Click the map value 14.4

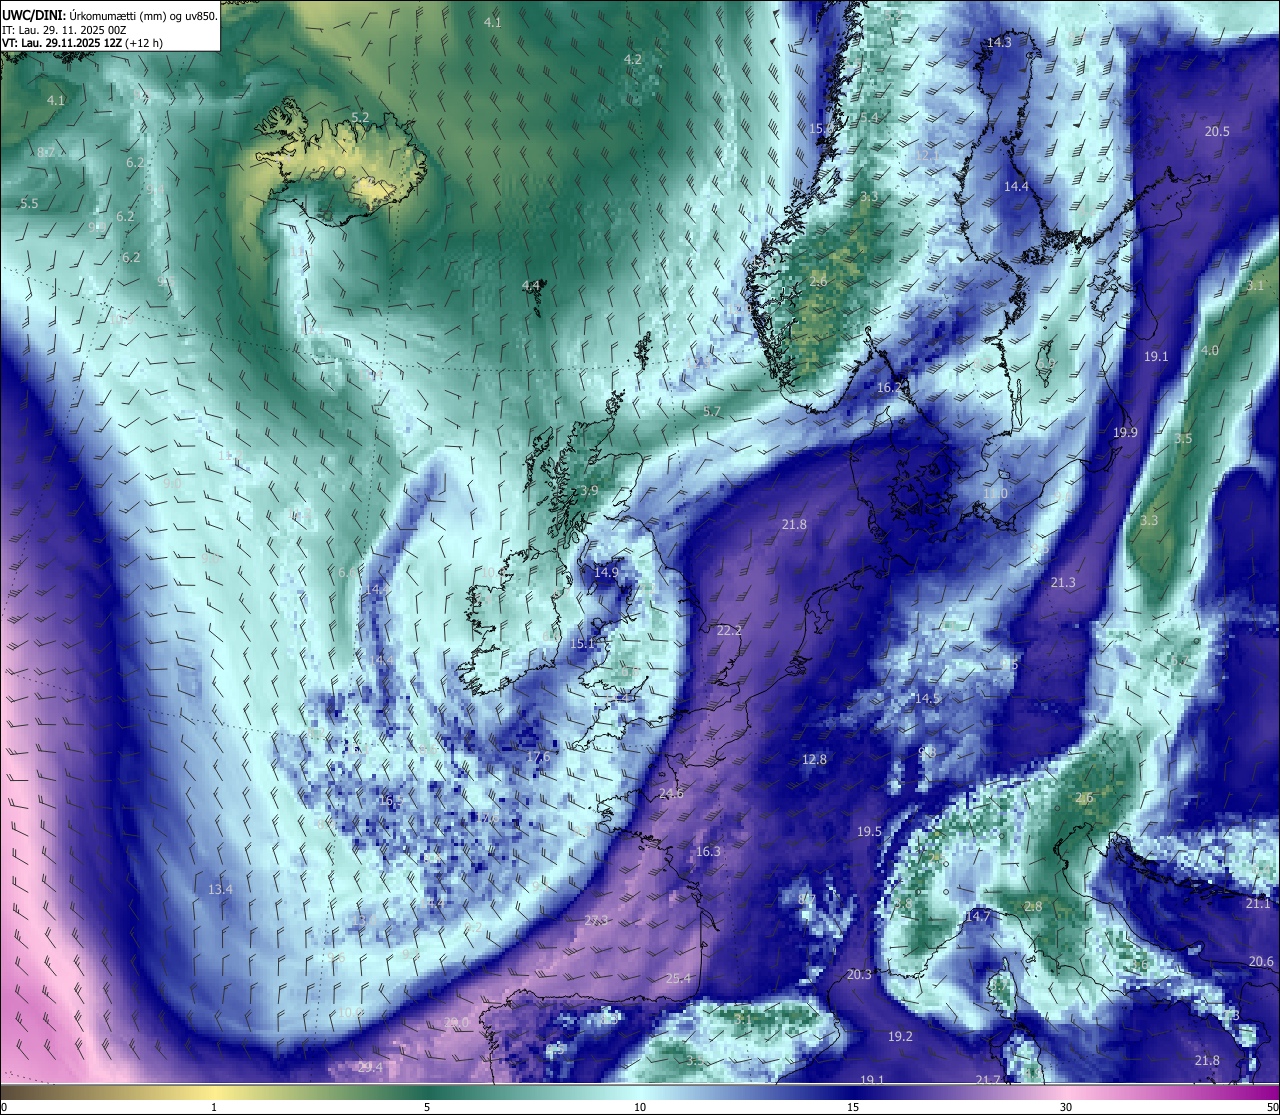tap(1016, 187)
